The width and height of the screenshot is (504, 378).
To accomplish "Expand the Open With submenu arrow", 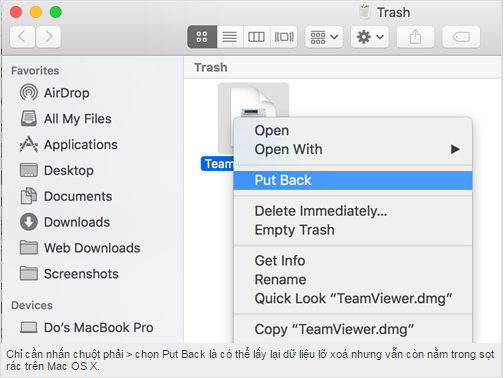I will tap(455, 149).
